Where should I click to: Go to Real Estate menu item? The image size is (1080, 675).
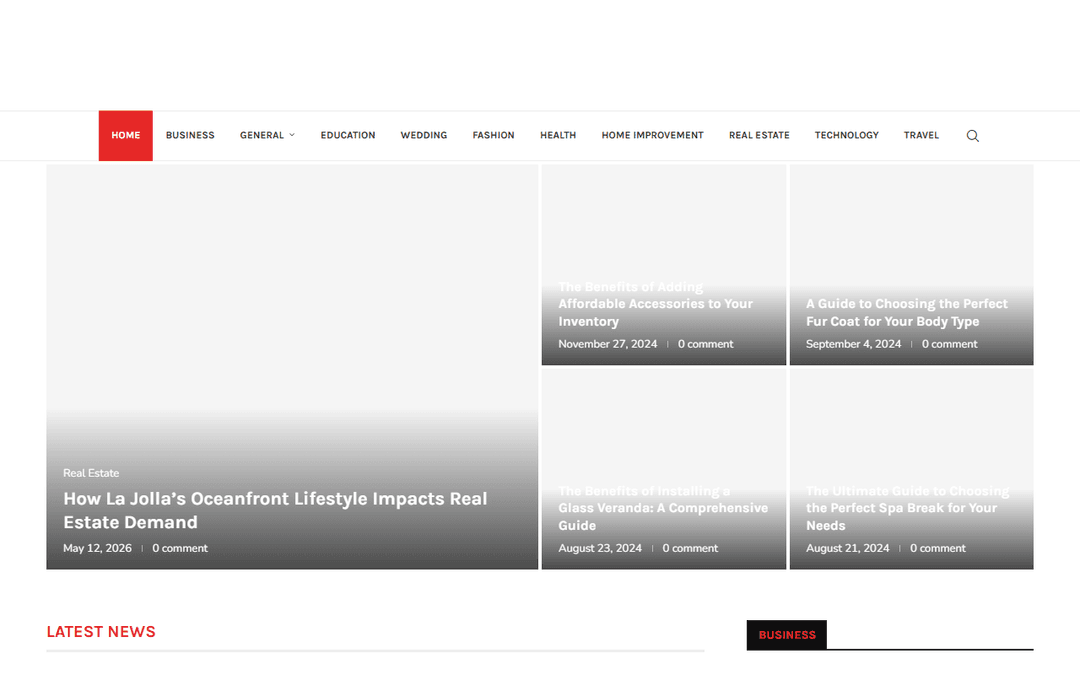point(759,136)
